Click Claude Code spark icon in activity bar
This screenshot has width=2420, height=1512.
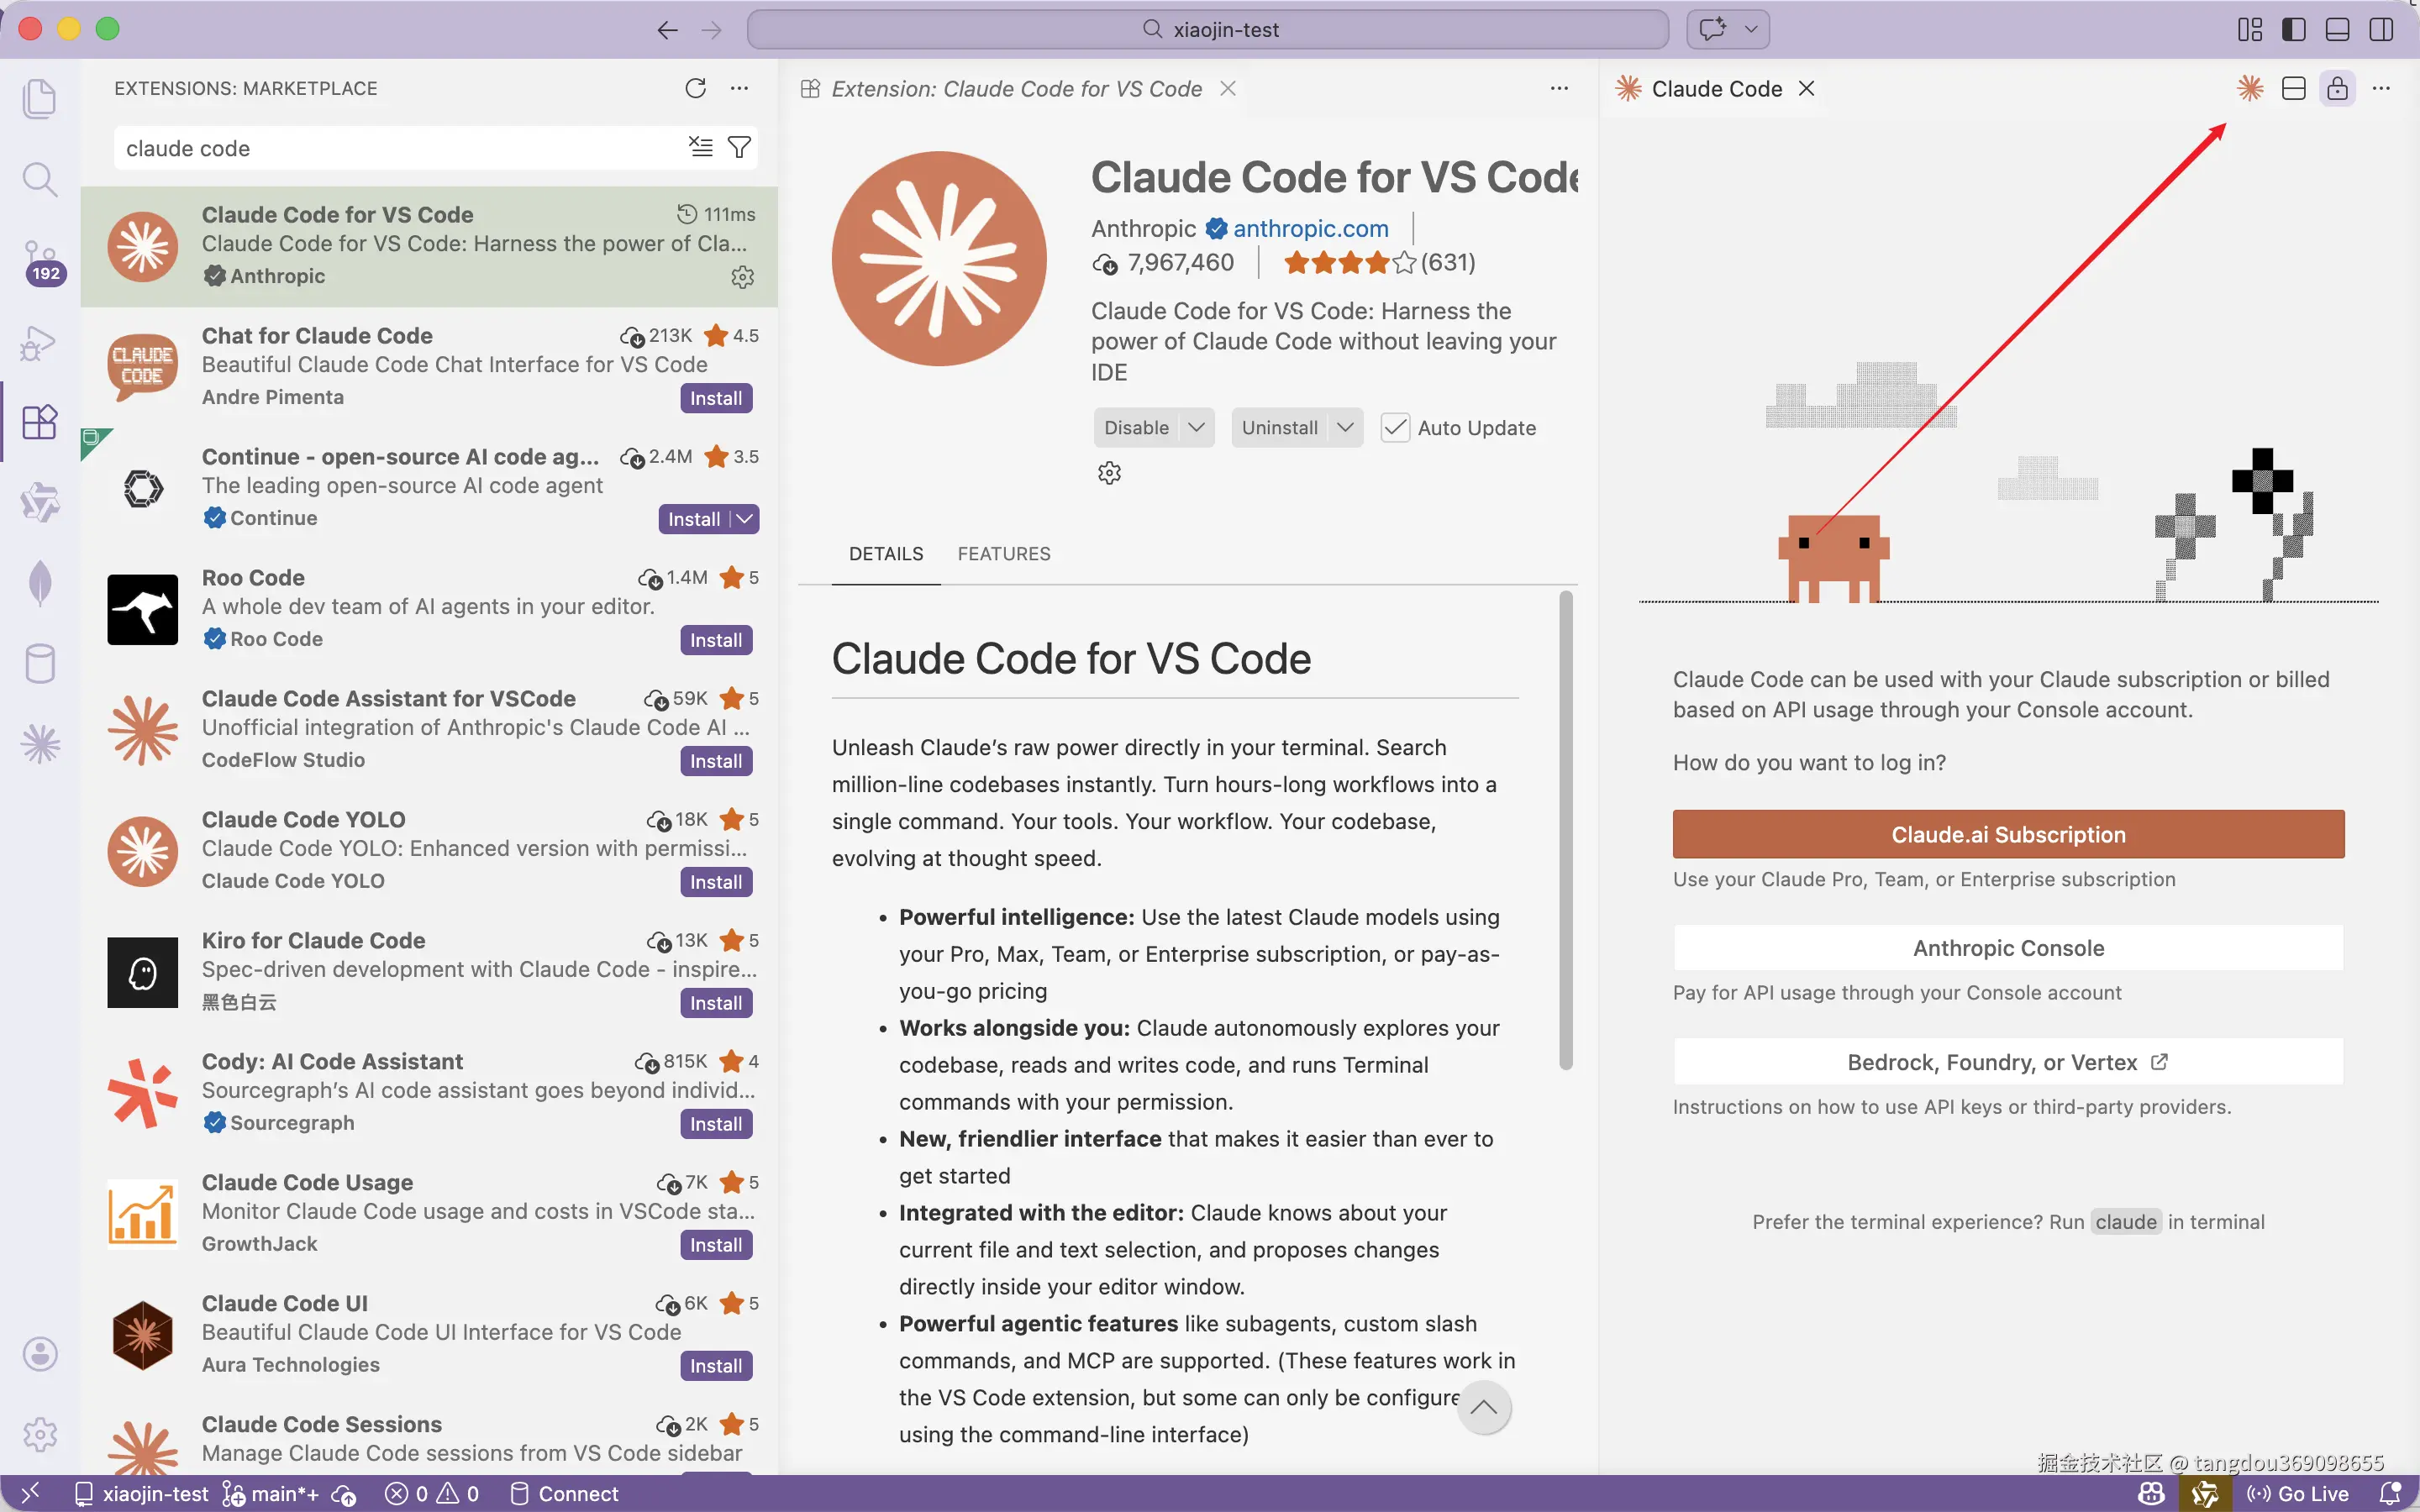pos(40,744)
